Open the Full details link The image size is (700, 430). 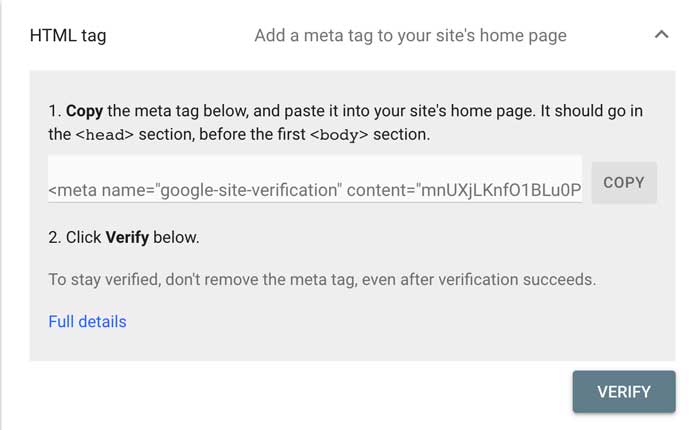point(87,322)
